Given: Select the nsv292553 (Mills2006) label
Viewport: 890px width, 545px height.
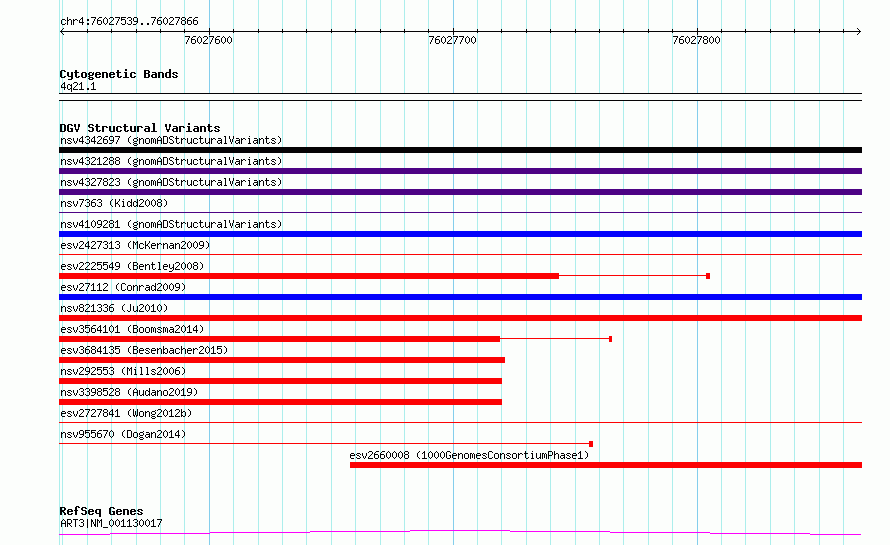Looking at the screenshot, I should pyautogui.click(x=123, y=371).
